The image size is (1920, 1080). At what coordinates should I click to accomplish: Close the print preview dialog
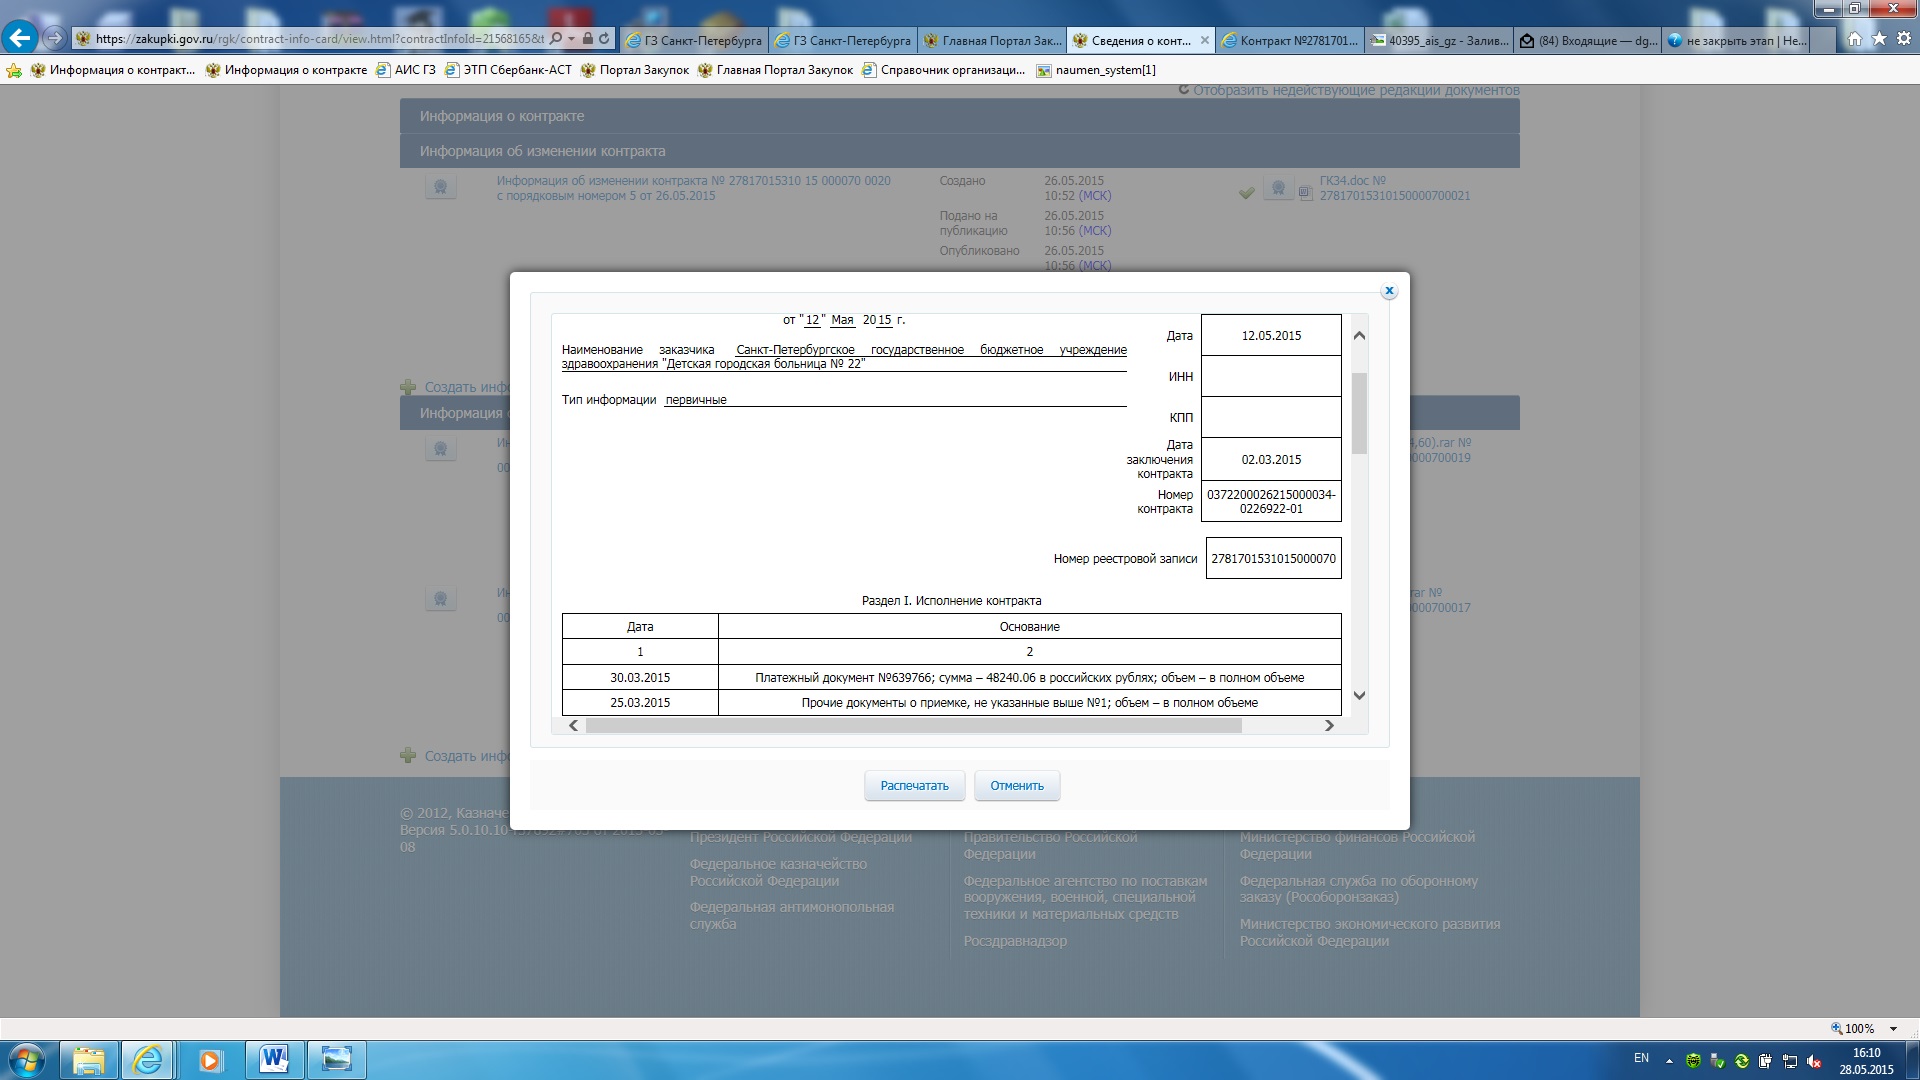click(1389, 291)
